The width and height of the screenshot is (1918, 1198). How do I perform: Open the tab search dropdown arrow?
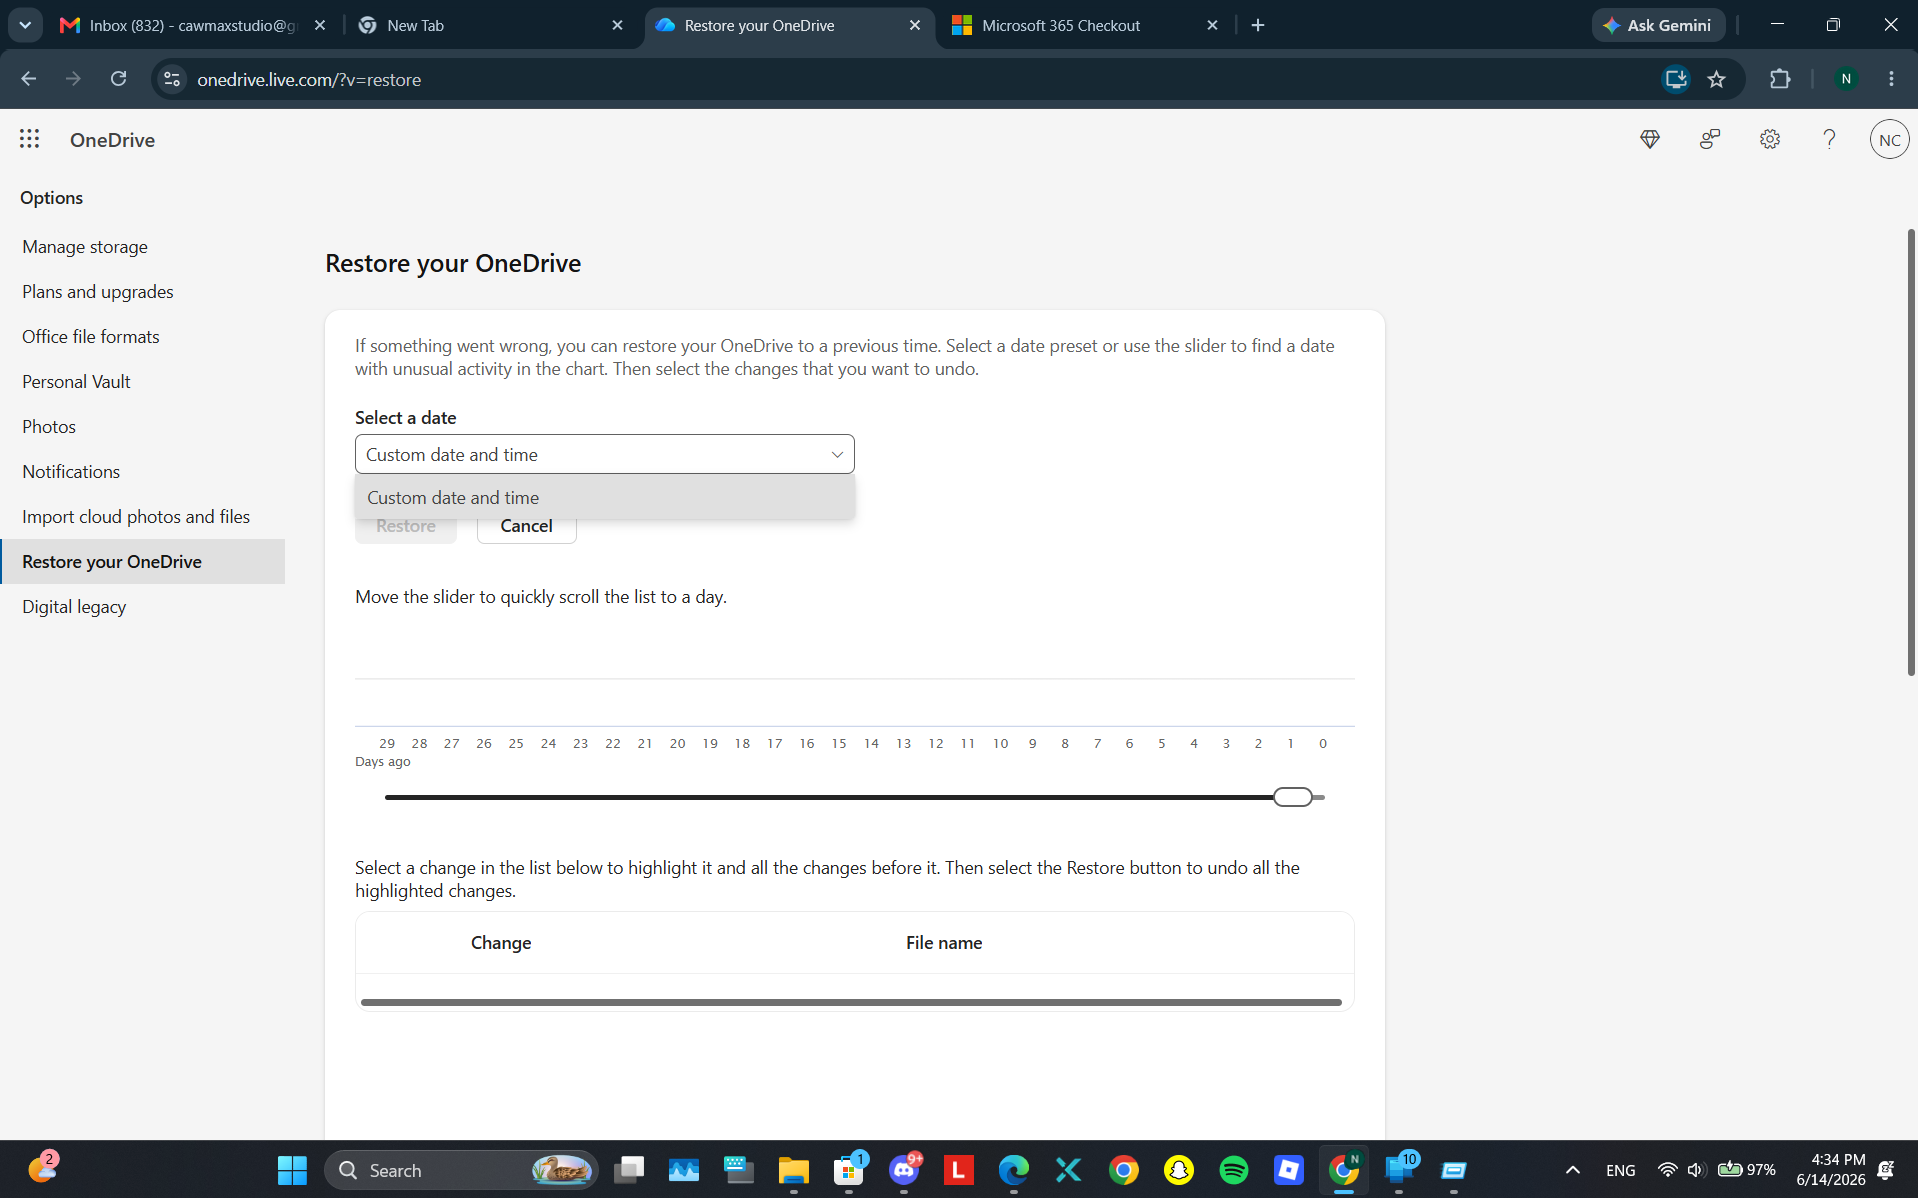tap(25, 25)
